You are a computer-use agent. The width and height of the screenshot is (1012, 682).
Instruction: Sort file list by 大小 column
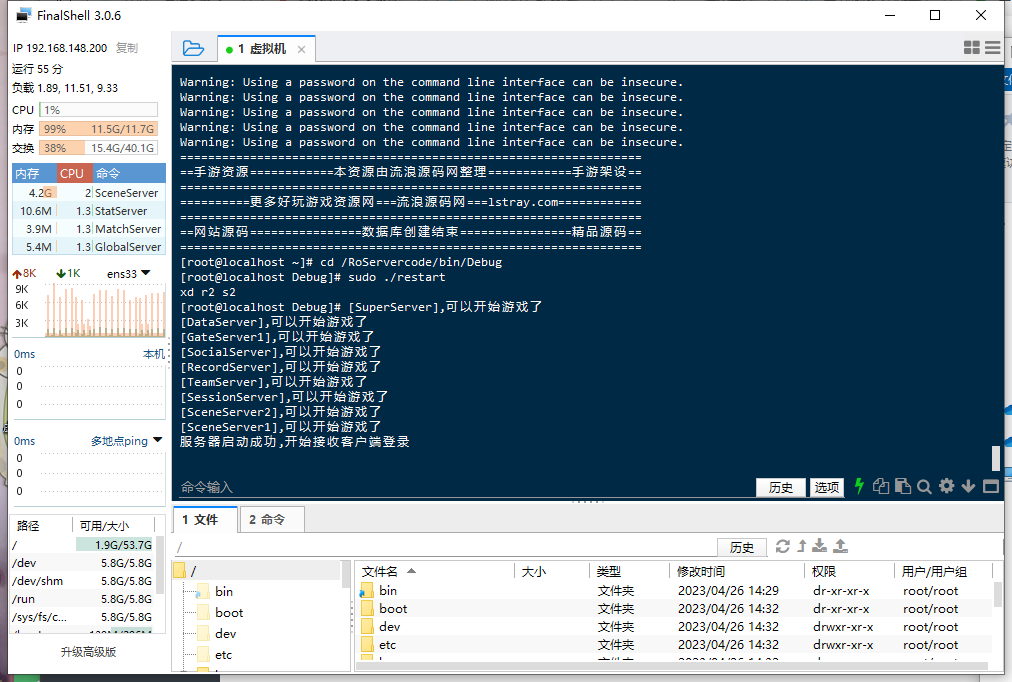[551, 571]
